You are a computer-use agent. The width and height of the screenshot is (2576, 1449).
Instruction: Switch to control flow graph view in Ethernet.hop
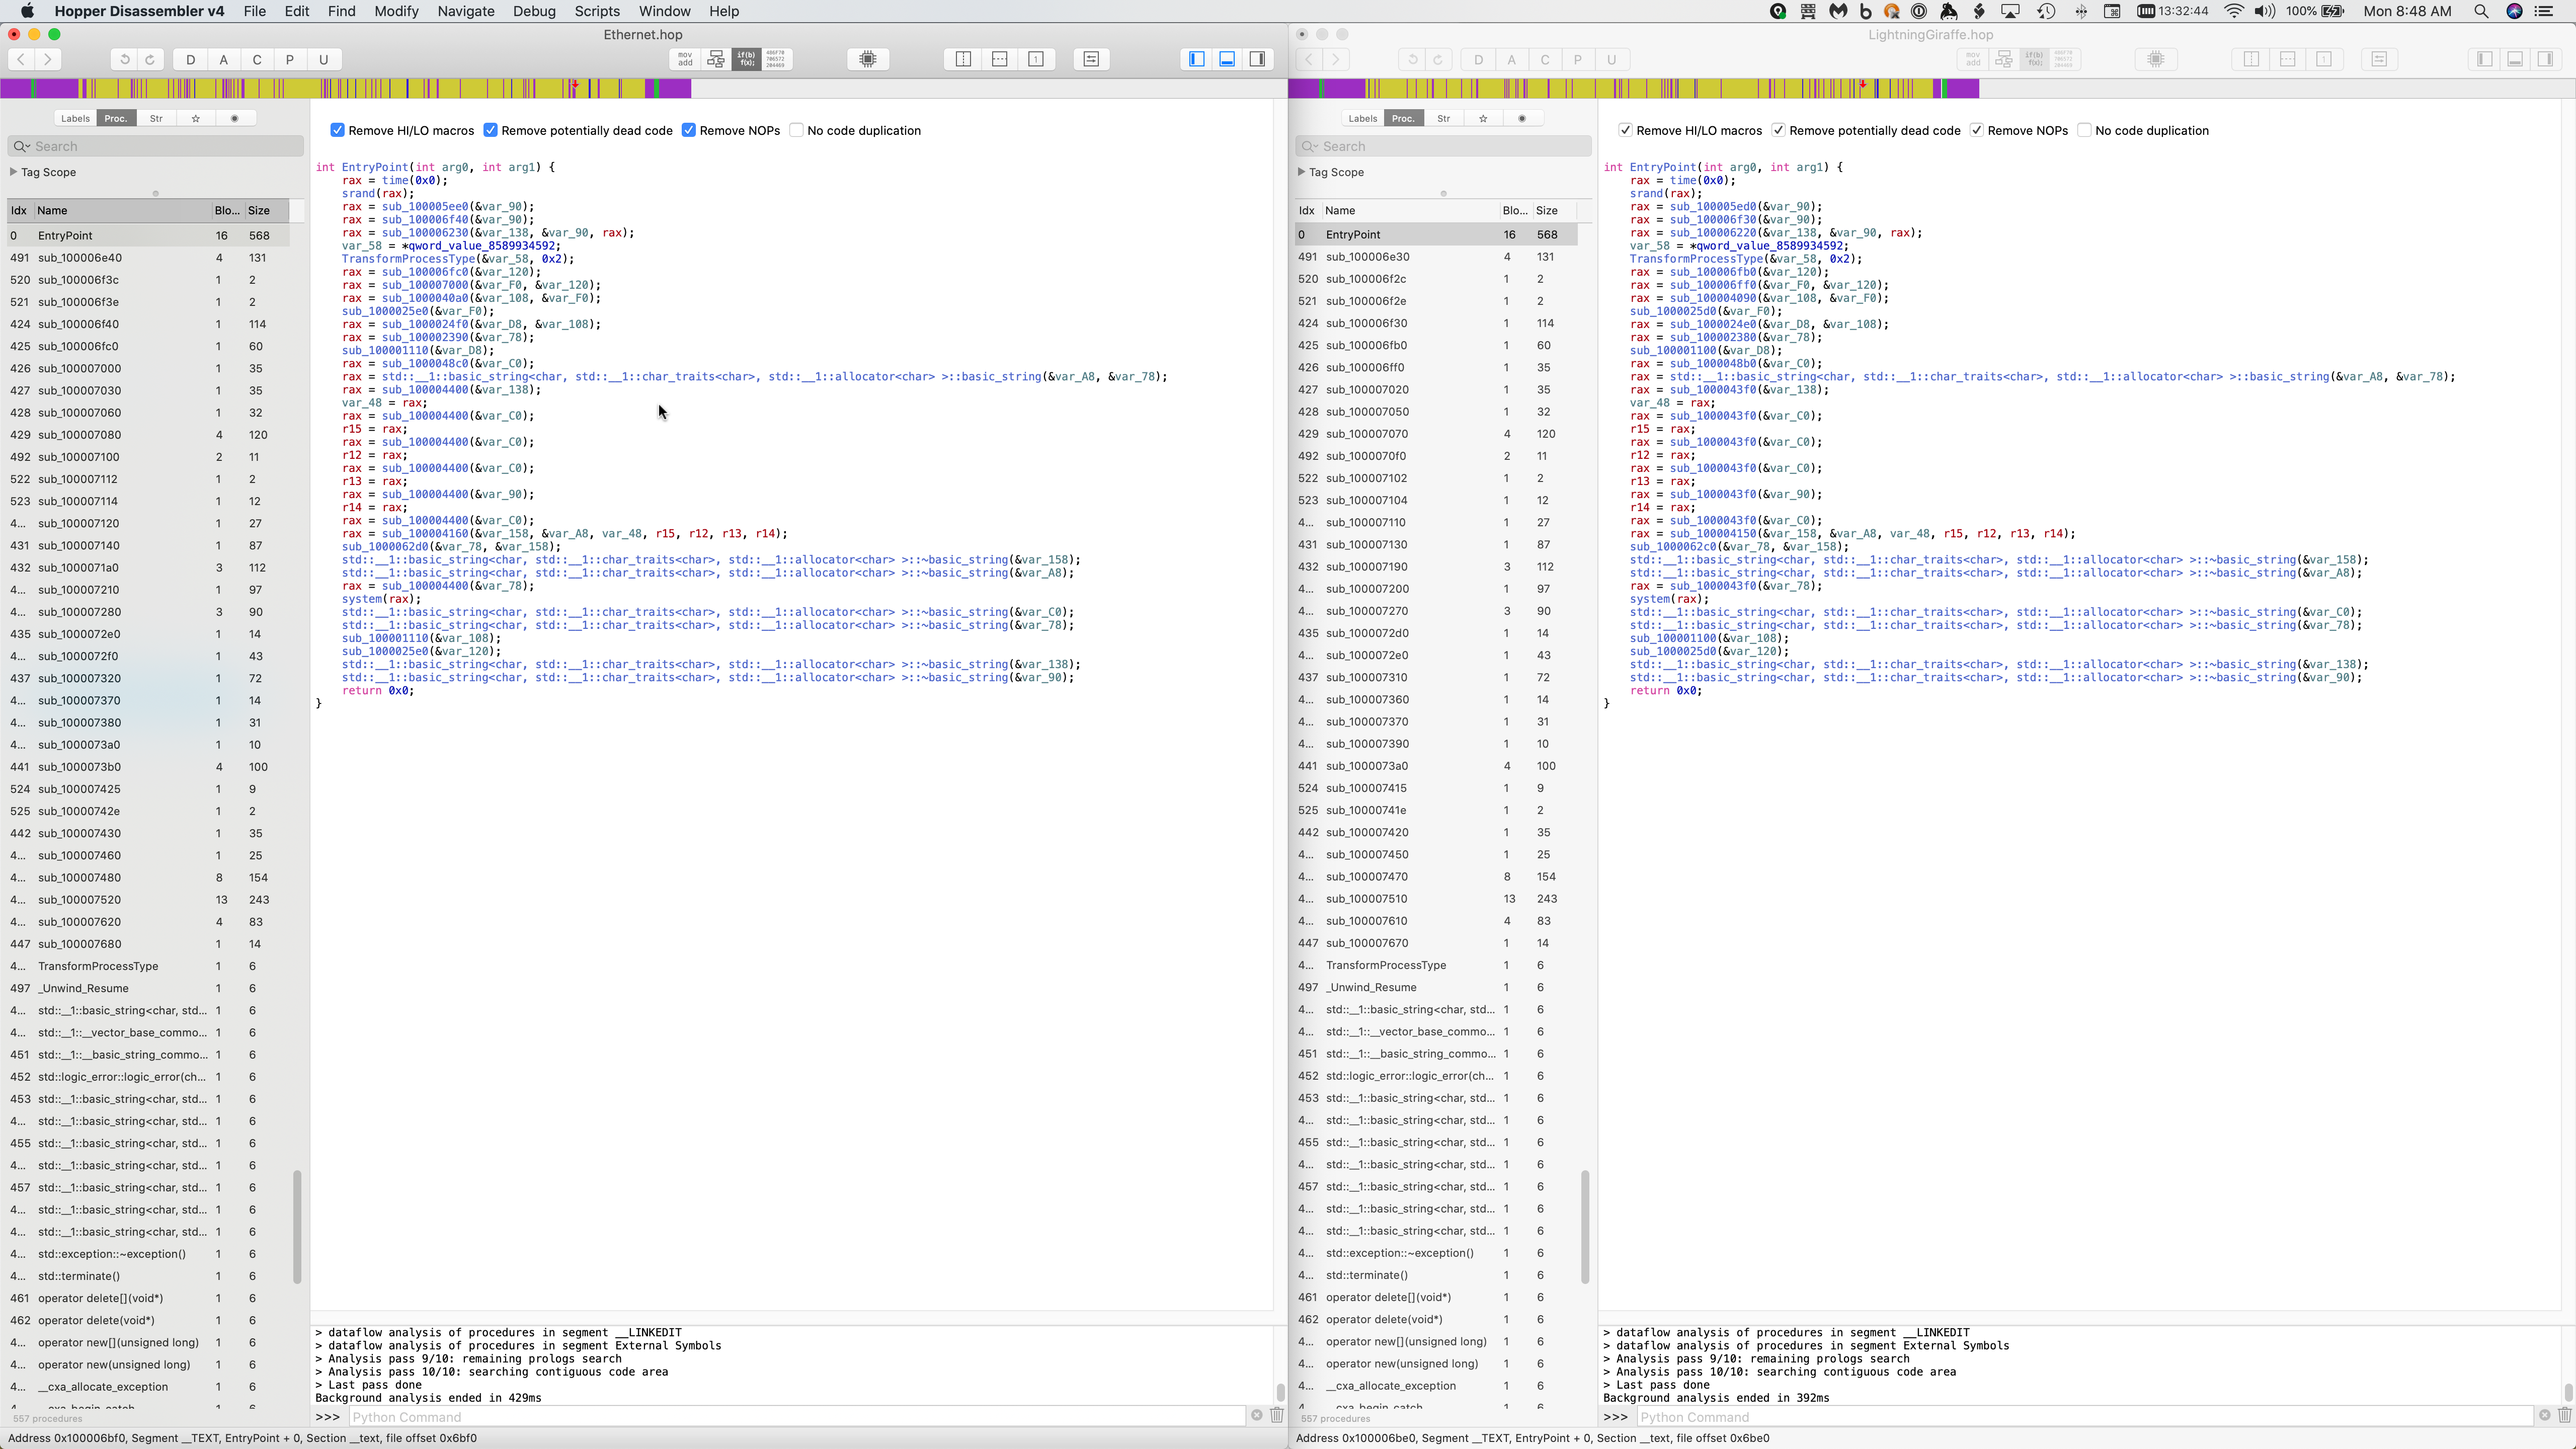tap(716, 59)
